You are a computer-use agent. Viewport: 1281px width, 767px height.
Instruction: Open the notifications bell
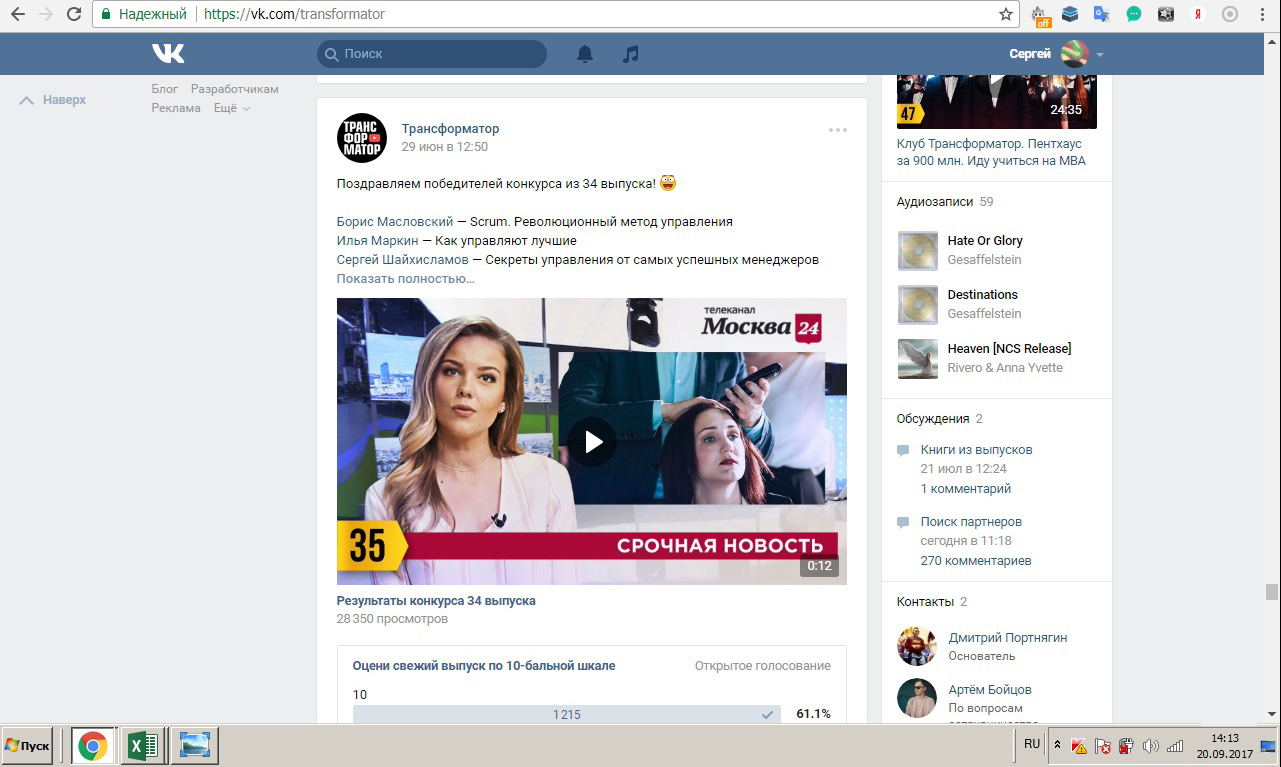pyautogui.click(x=585, y=54)
